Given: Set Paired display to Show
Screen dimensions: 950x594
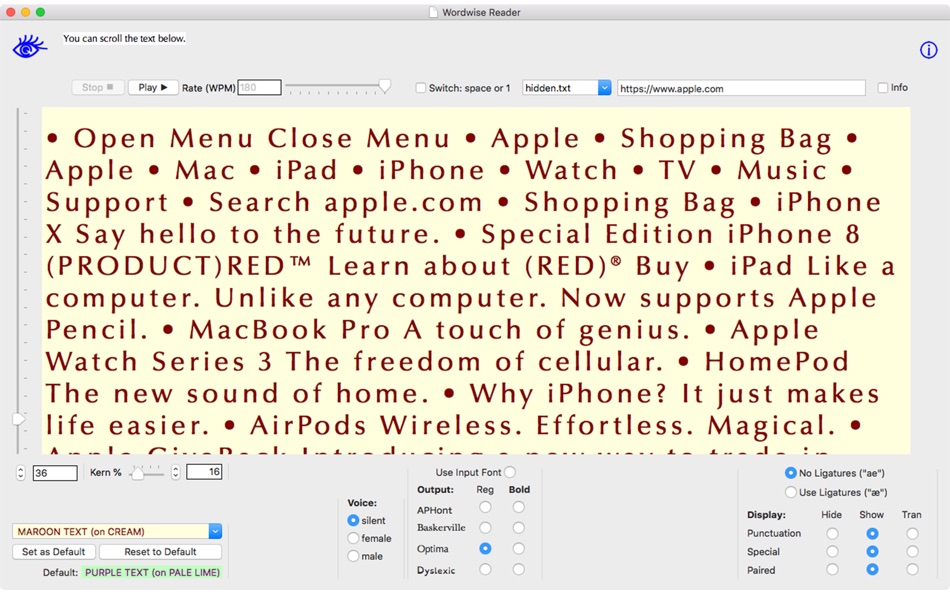Looking at the screenshot, I should 872,570.
